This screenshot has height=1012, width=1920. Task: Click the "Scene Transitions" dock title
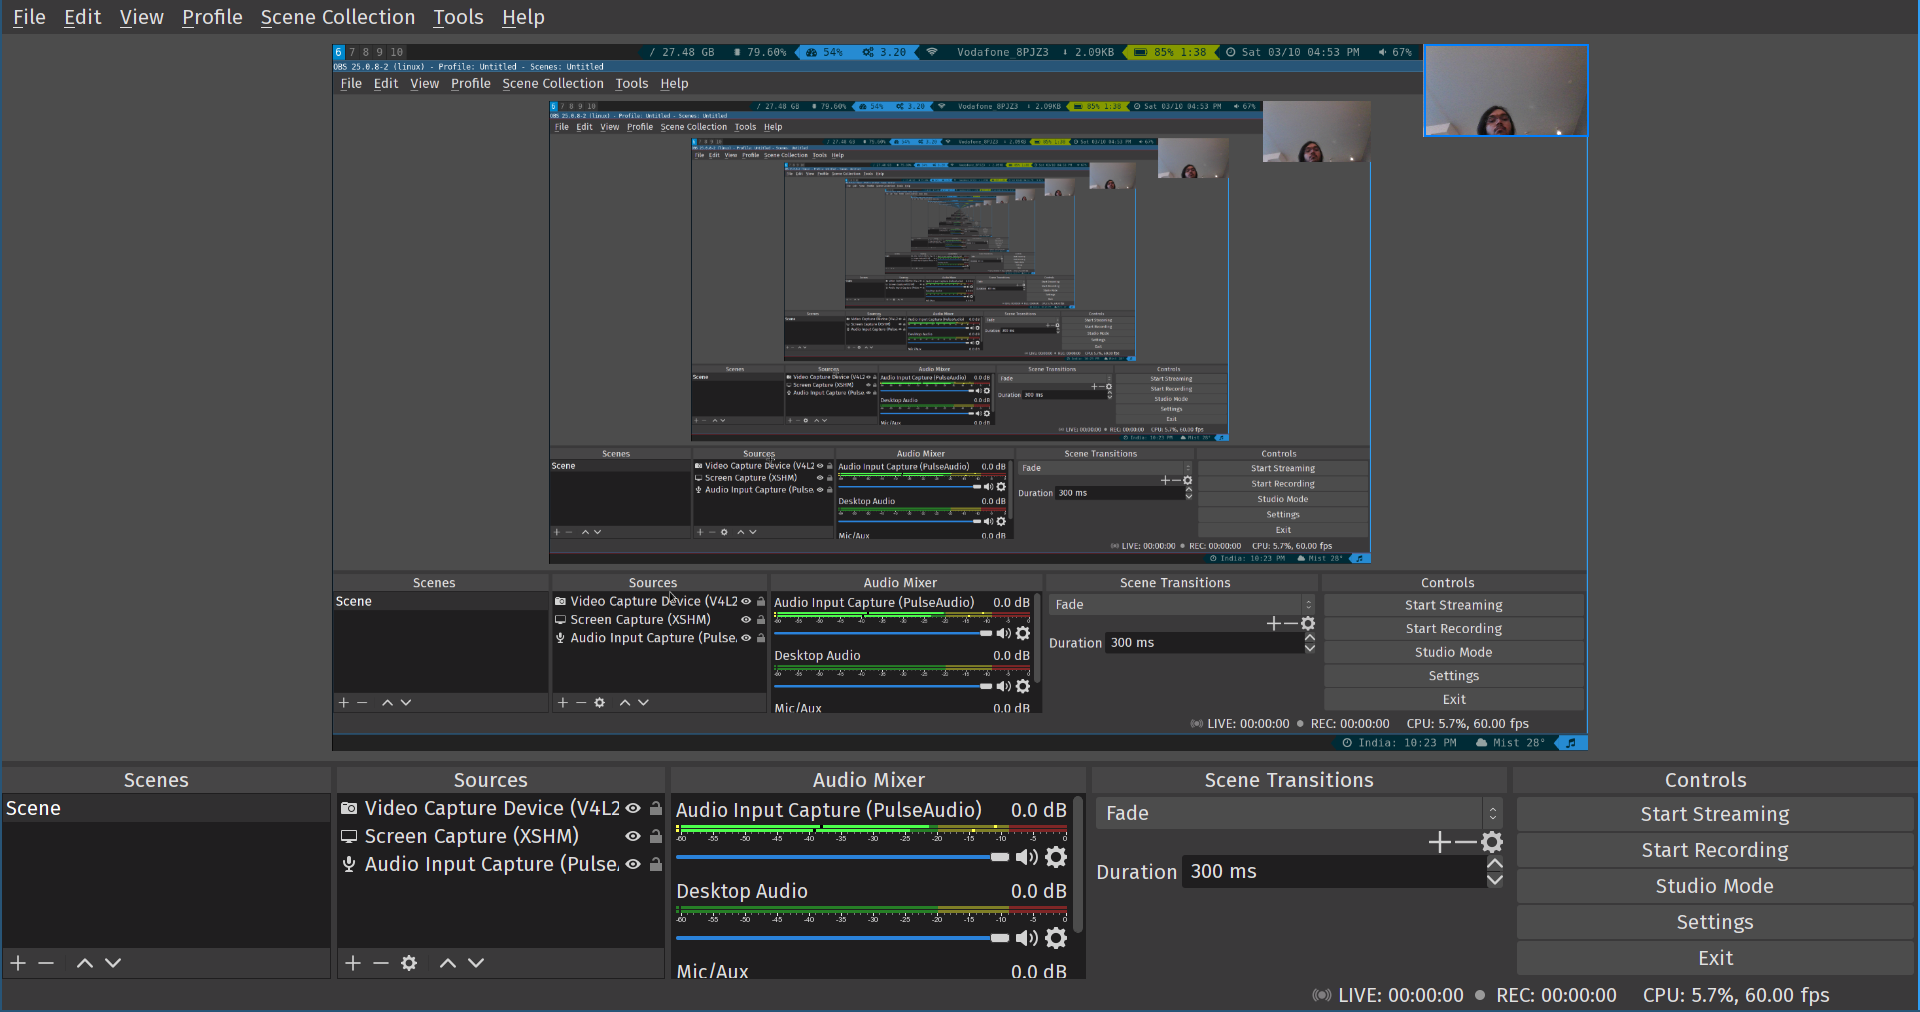(x=1289, y=780)
